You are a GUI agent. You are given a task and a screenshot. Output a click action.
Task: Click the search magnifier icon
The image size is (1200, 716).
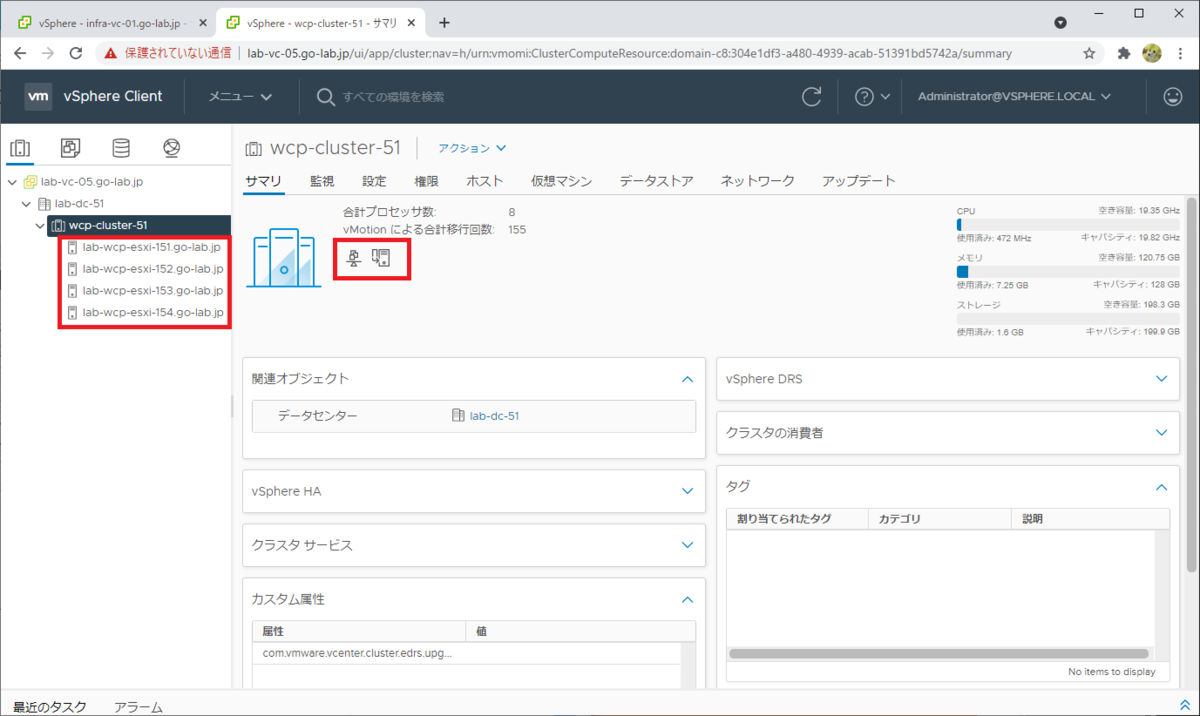[325, 97]
